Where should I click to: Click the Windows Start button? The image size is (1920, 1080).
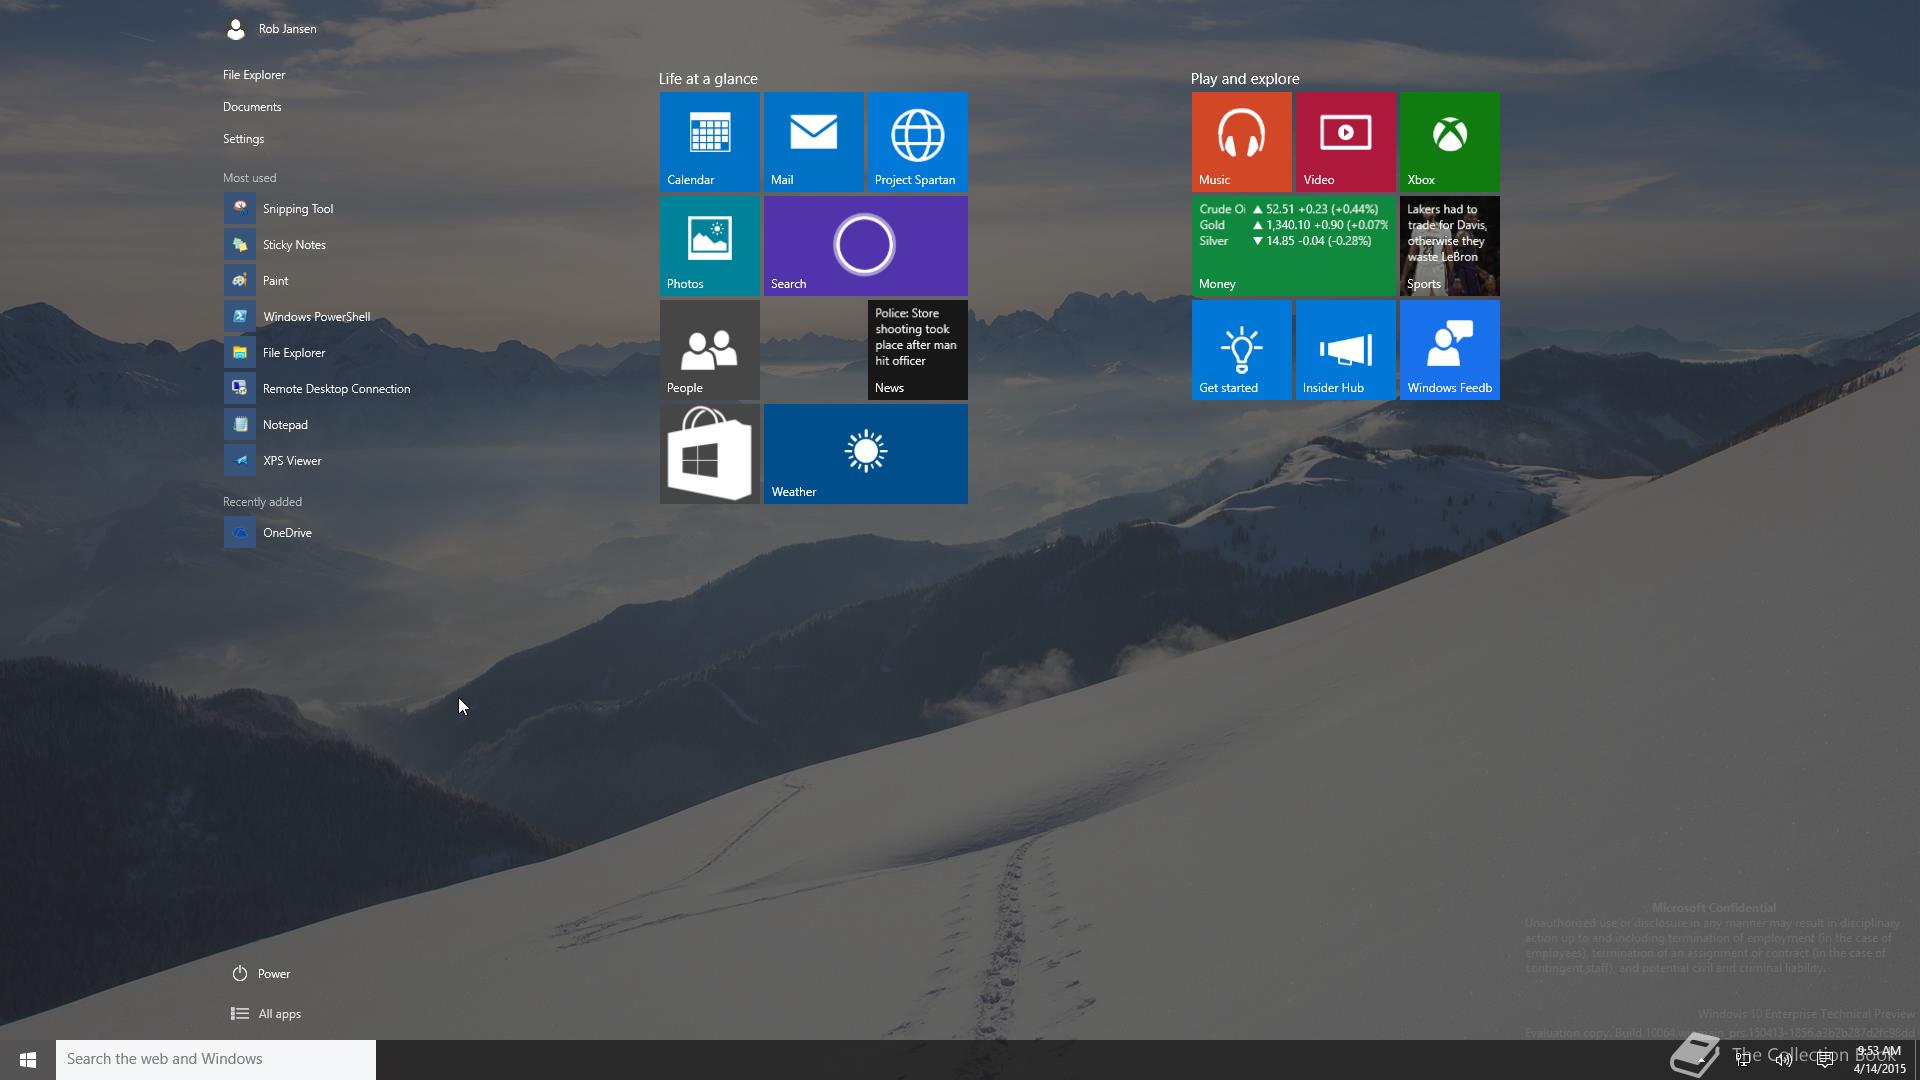(28, 1060)
